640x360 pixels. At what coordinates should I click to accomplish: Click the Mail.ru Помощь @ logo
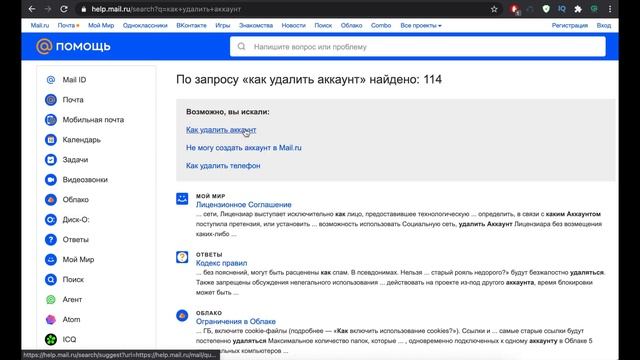(x=44, y=47)
